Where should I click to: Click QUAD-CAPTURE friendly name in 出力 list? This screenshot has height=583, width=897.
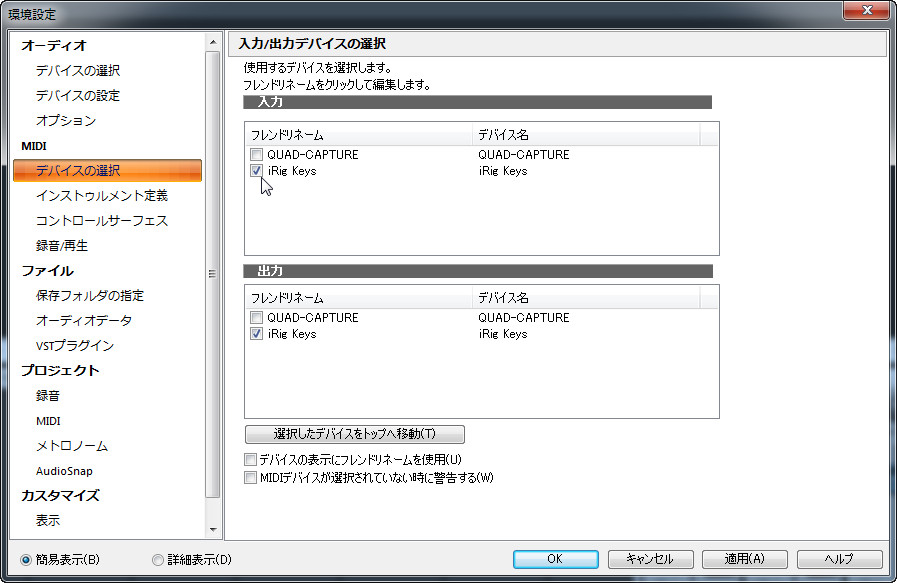(x=312, y=318)
